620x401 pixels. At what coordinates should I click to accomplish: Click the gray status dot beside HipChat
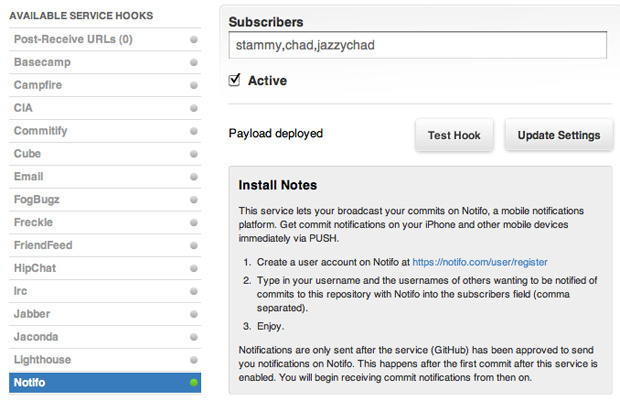[194, 269]
